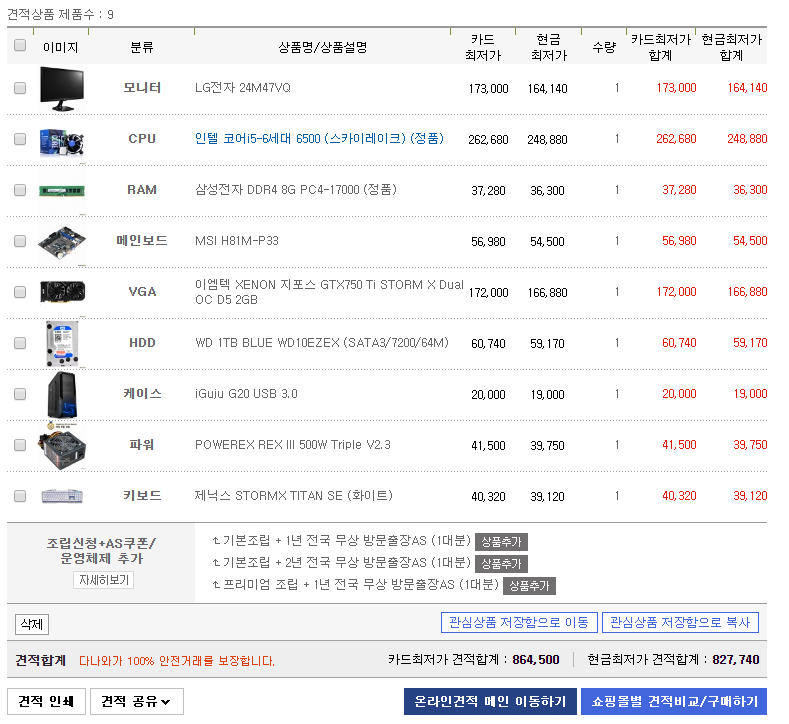The height and width of the screenshot is (724, 789).
Task: Open the WD hard drive thumbnail
Action: pyautogui.click(x=62, y=344)
